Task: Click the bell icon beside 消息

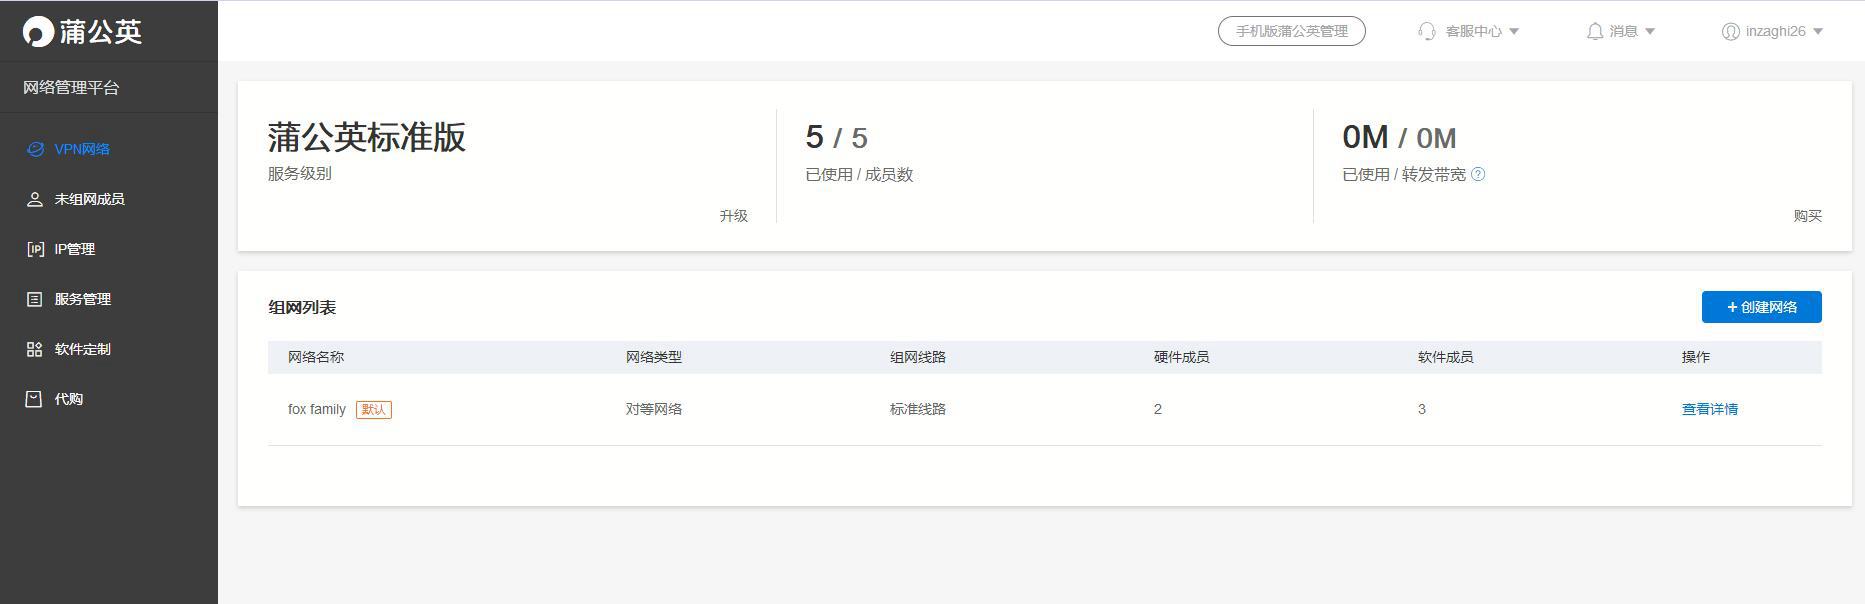Action: 1595,31
